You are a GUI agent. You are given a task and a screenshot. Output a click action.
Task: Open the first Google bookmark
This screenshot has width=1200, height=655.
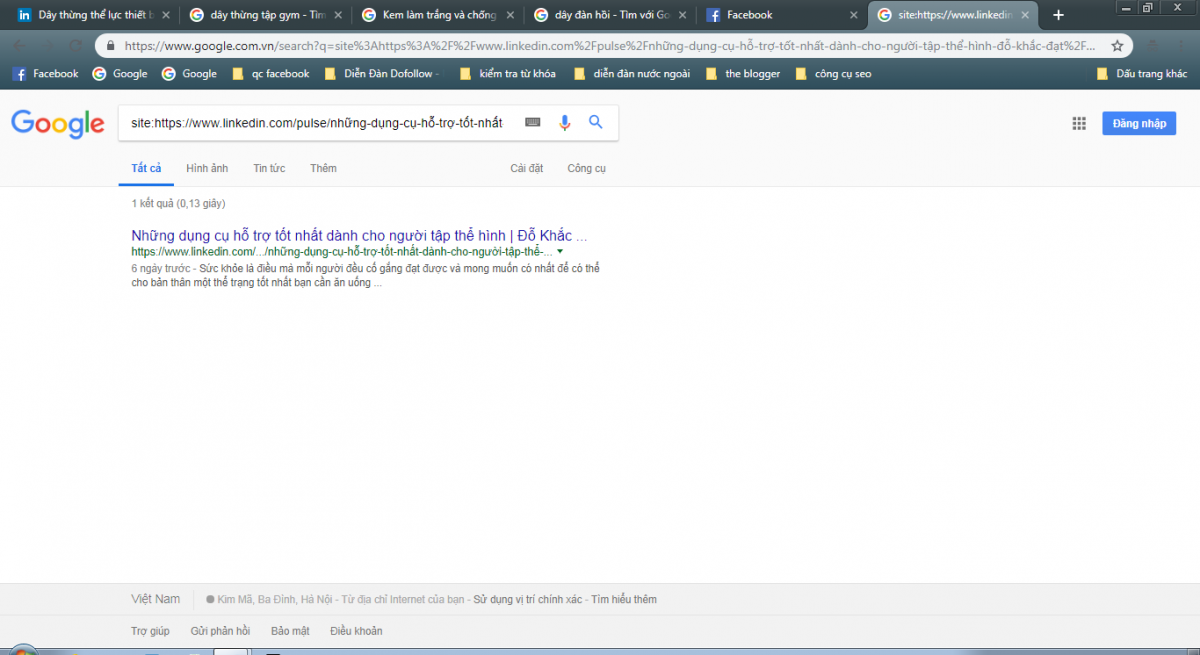coord(120,73)
